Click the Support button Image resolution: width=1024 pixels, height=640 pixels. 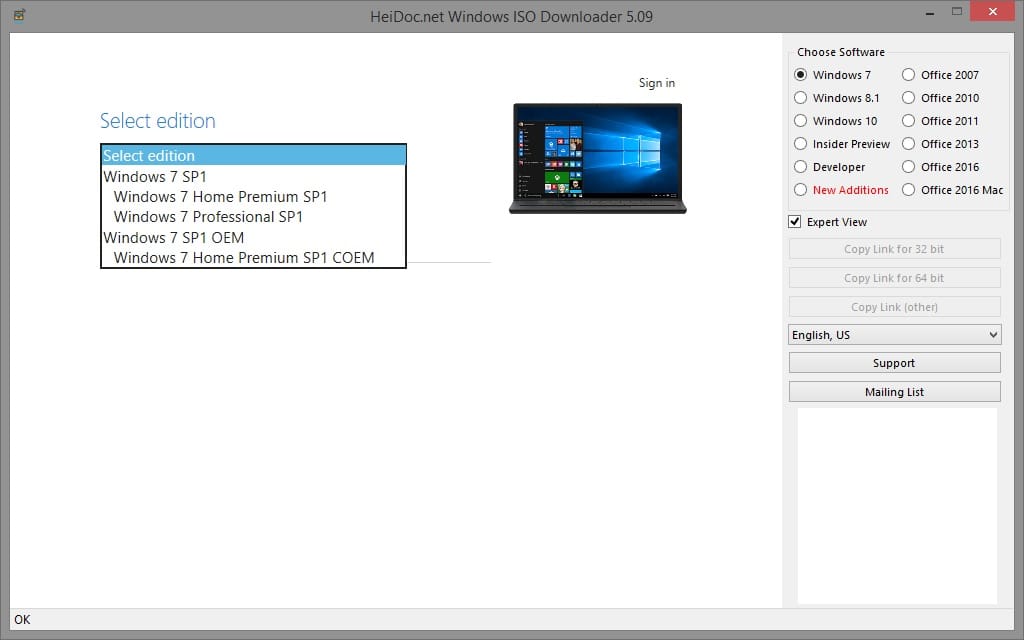click(x=895, y=363)
